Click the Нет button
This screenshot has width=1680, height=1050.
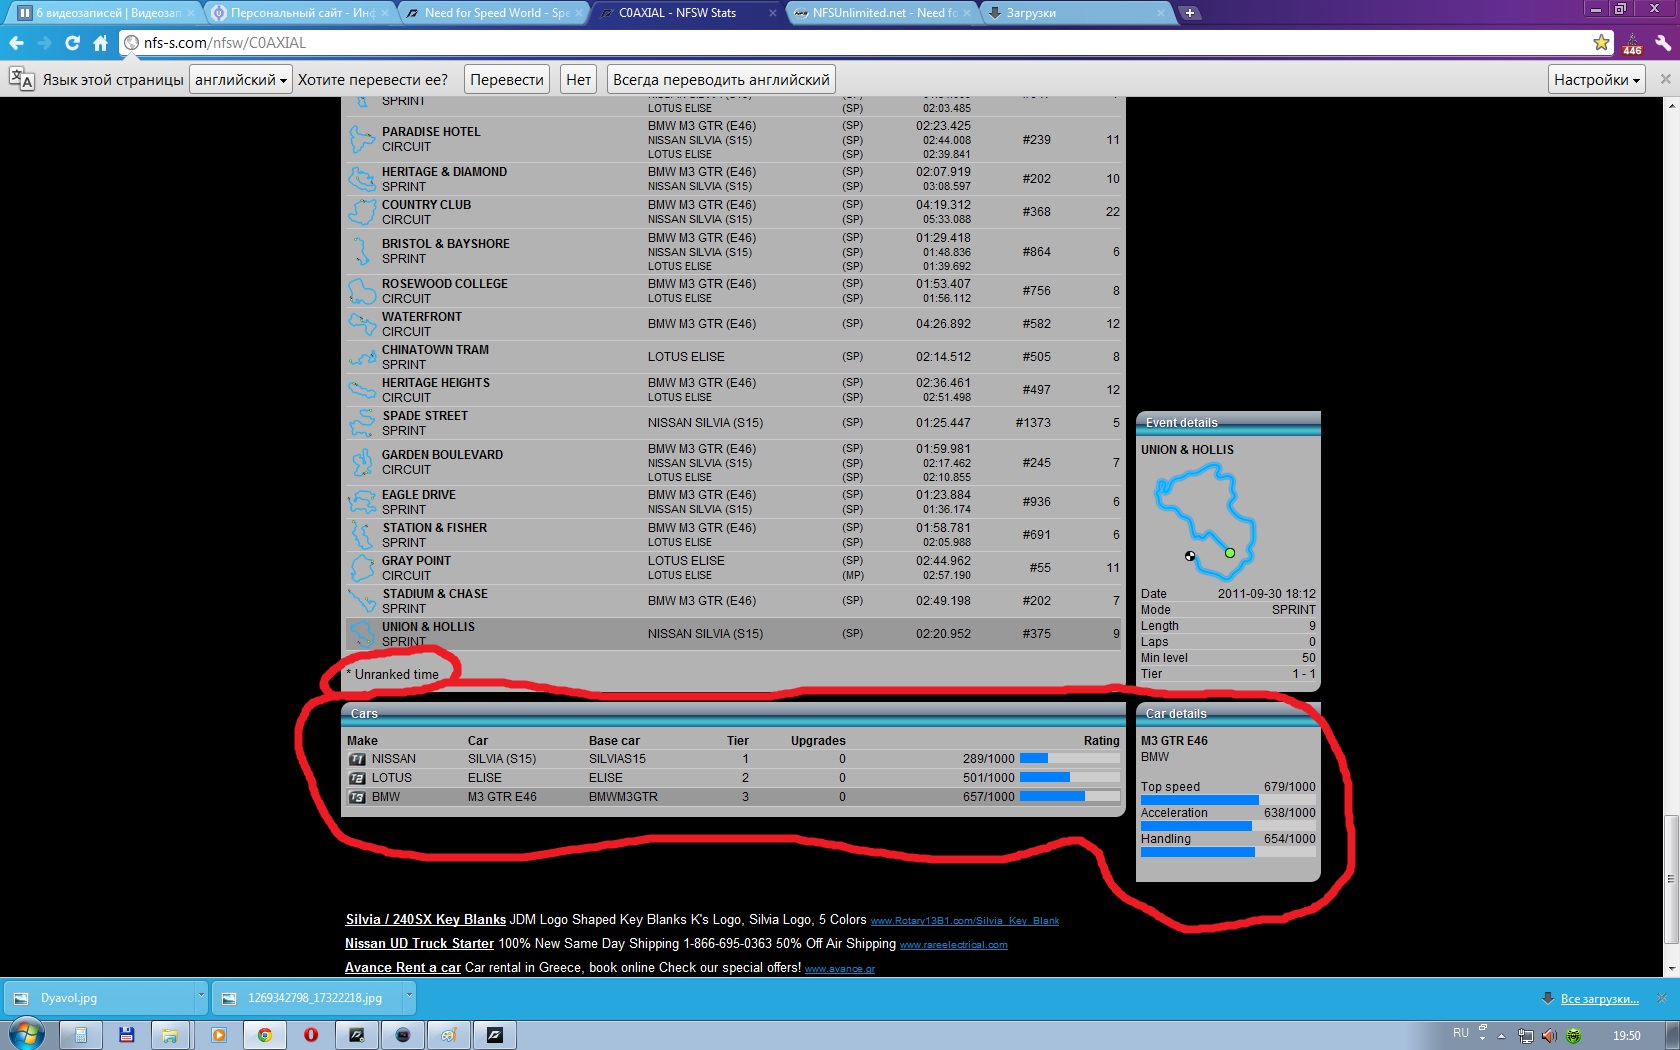(x=578, y=79)
